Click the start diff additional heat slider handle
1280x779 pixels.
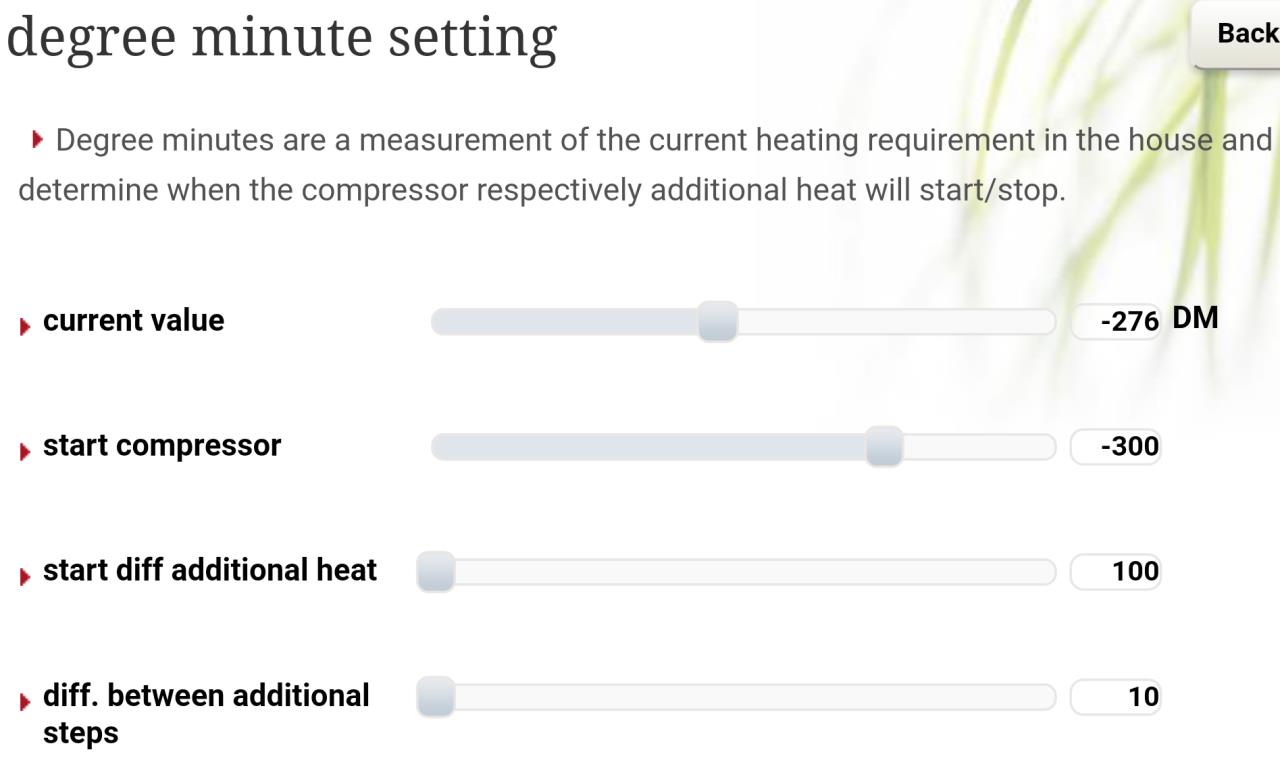435,572
